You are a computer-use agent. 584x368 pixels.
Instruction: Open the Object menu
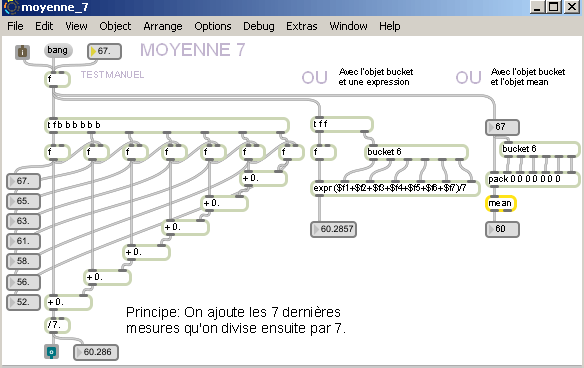115,26
